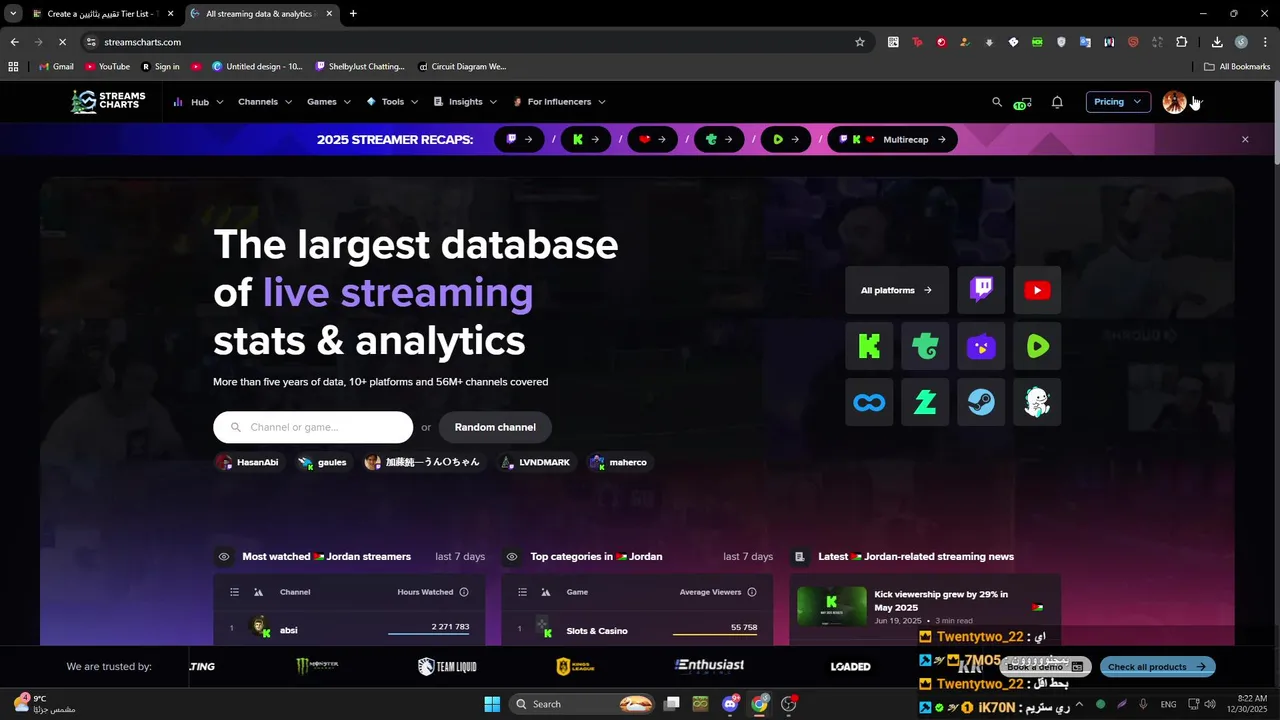Open the Twitch streamer recap pill
This screenshot has height=720, width=1280.
coord(519,140)
